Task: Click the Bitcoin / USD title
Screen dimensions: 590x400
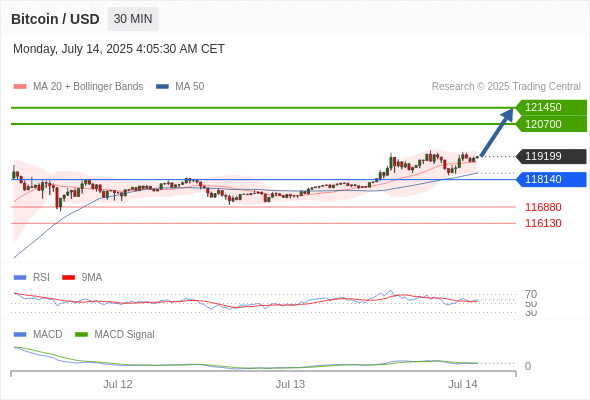Action: [55, 19]
